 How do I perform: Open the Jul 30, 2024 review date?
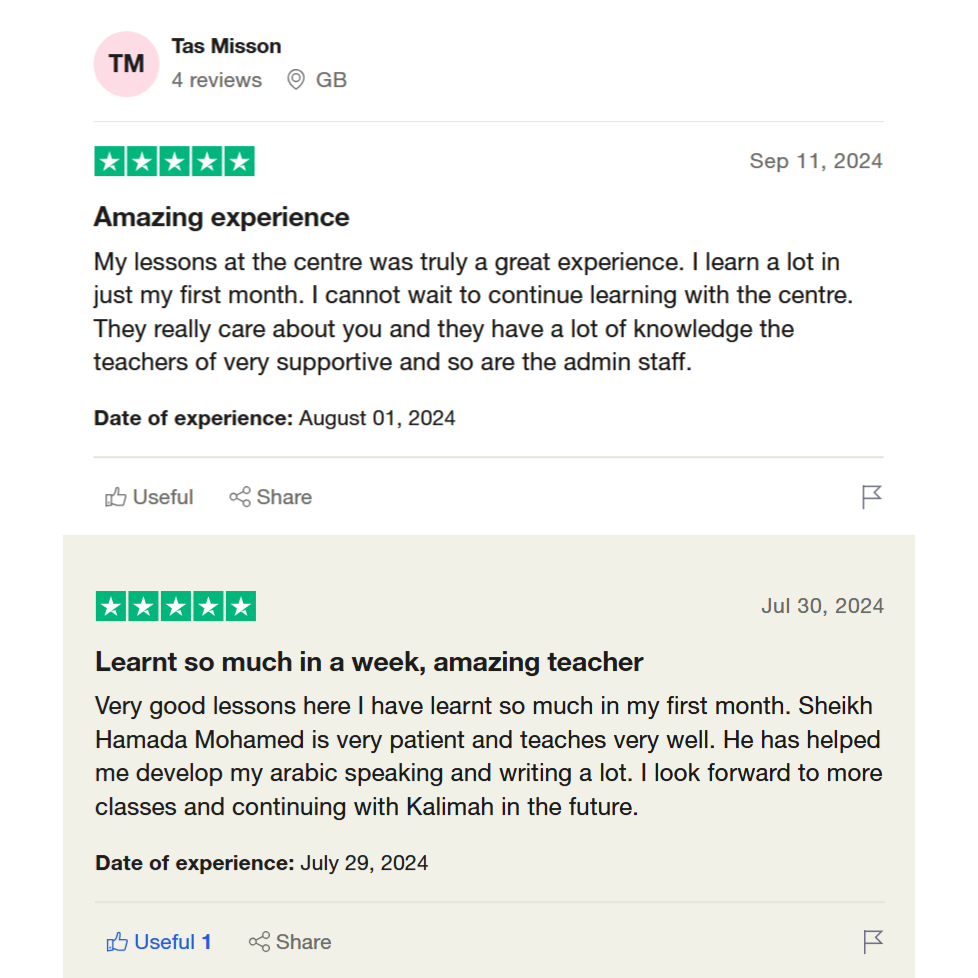[x=822, y=606]
